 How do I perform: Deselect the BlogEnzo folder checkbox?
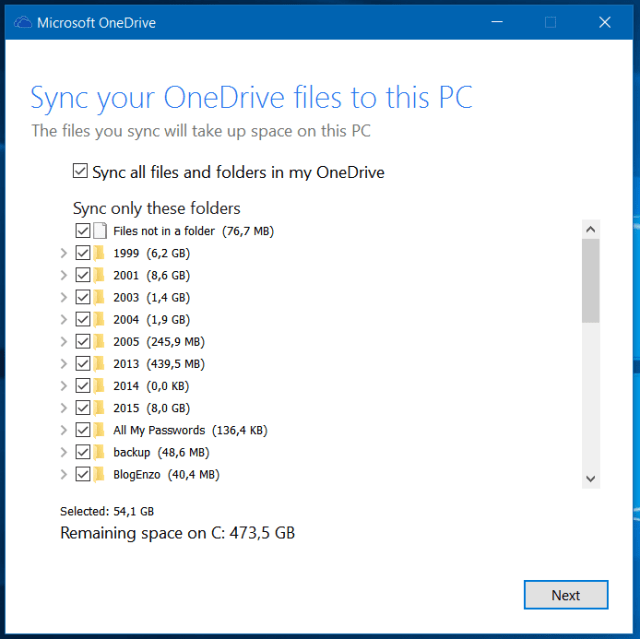(83, 474)
